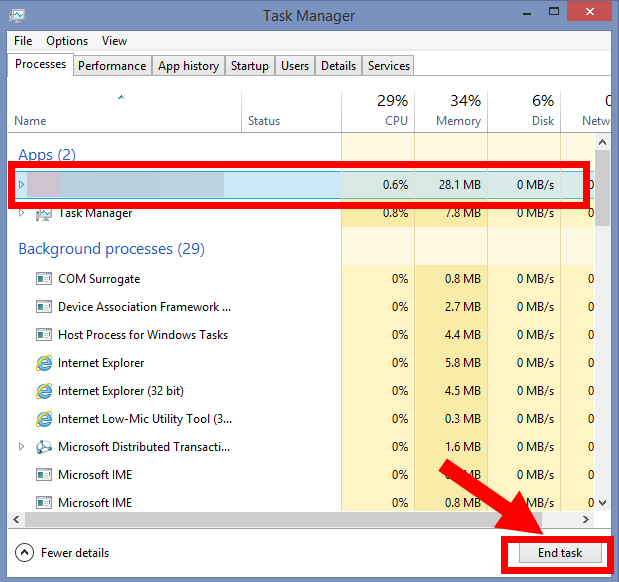The width and height of the screenshot is (619, 582).
Task: Click the Internet Low-Mic Utility Tool icon
Action: (44, 419)
